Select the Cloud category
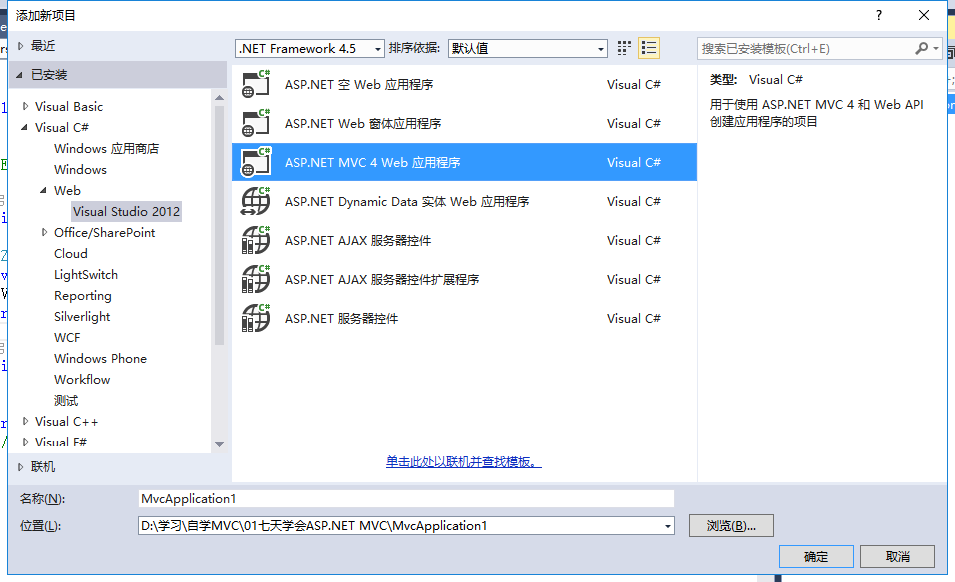 click(71, 253)
